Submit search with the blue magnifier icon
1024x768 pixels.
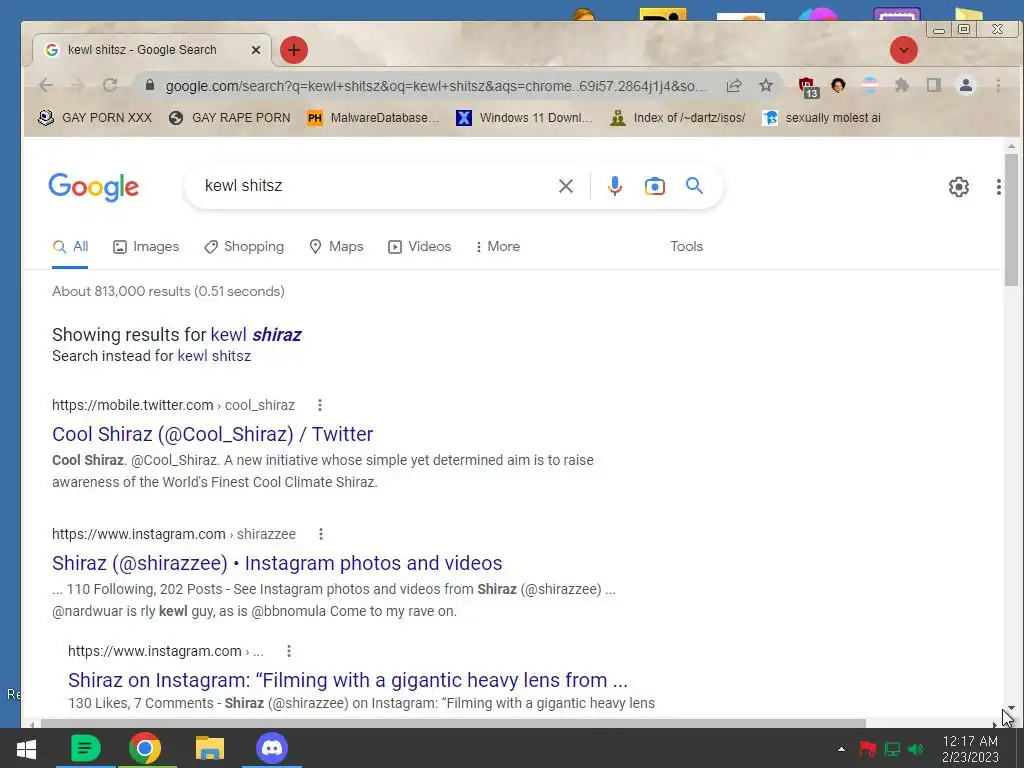pos(694,186)
